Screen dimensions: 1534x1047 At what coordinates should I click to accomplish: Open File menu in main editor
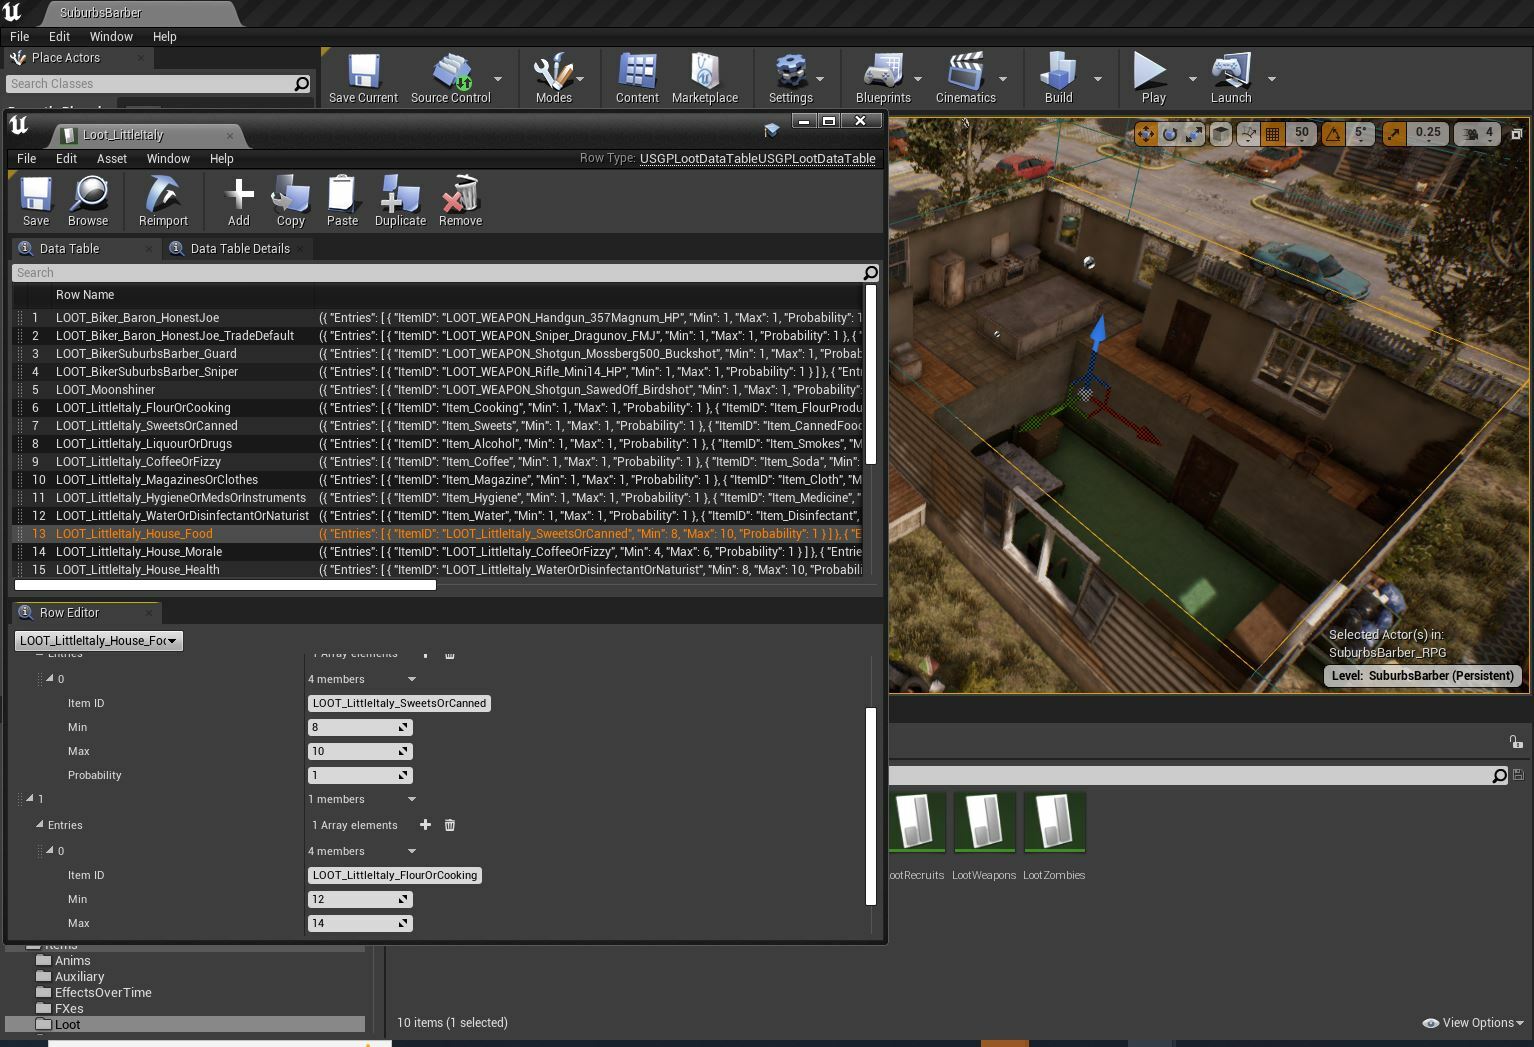pyautogui.click(x=19, y=36)
